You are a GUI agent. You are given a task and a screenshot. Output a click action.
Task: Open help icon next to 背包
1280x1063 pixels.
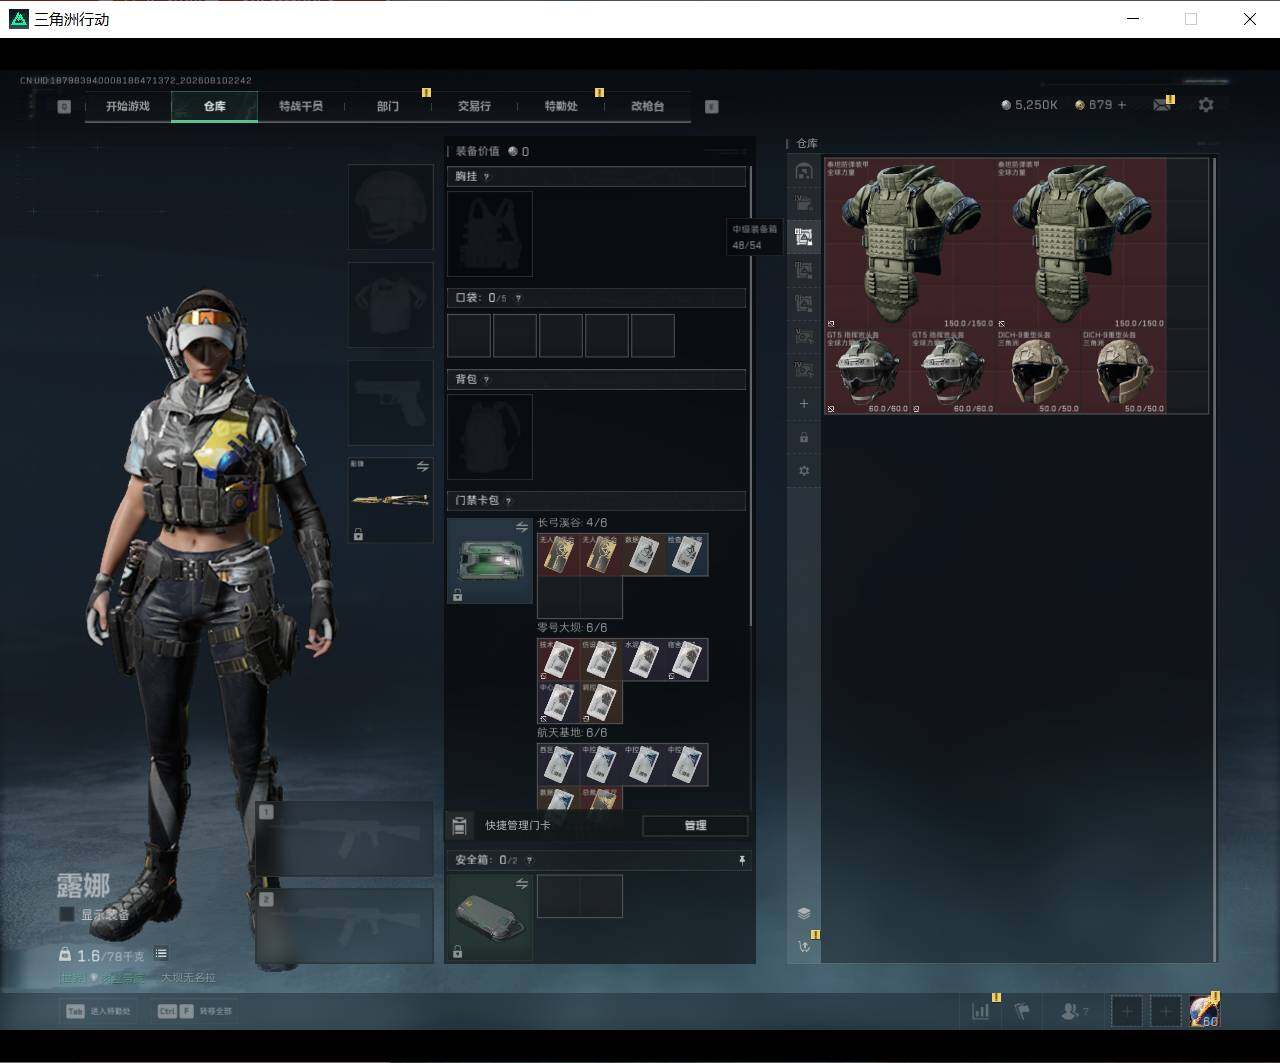point(487,380)
